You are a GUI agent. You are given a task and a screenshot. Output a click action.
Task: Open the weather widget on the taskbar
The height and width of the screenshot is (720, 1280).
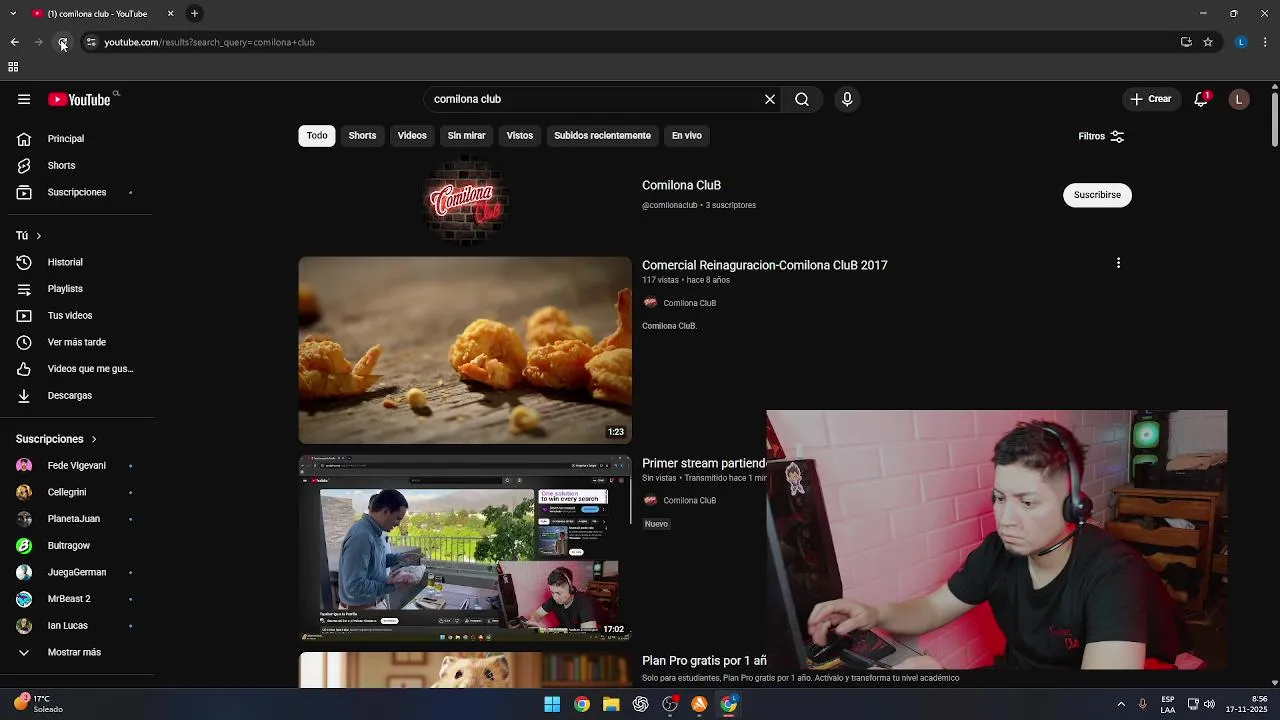click(x=38, y=703)
